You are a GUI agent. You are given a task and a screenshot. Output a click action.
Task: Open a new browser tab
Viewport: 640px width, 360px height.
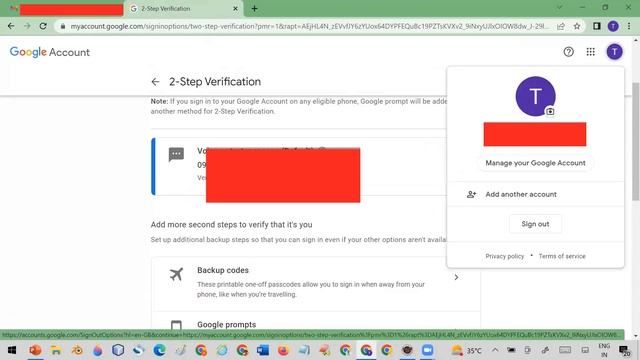[x=254, y=8]
